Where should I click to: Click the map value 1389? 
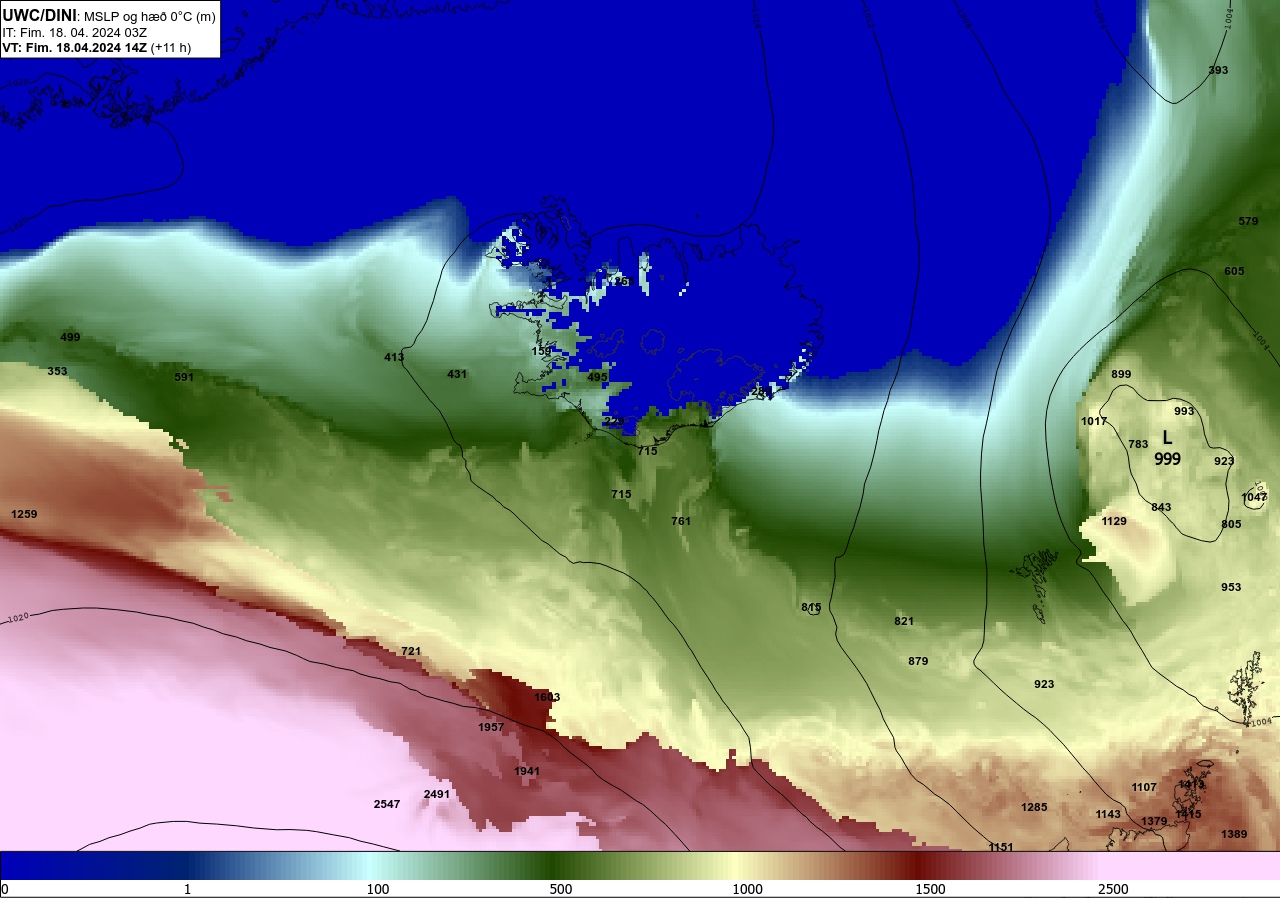(1234, 834)
